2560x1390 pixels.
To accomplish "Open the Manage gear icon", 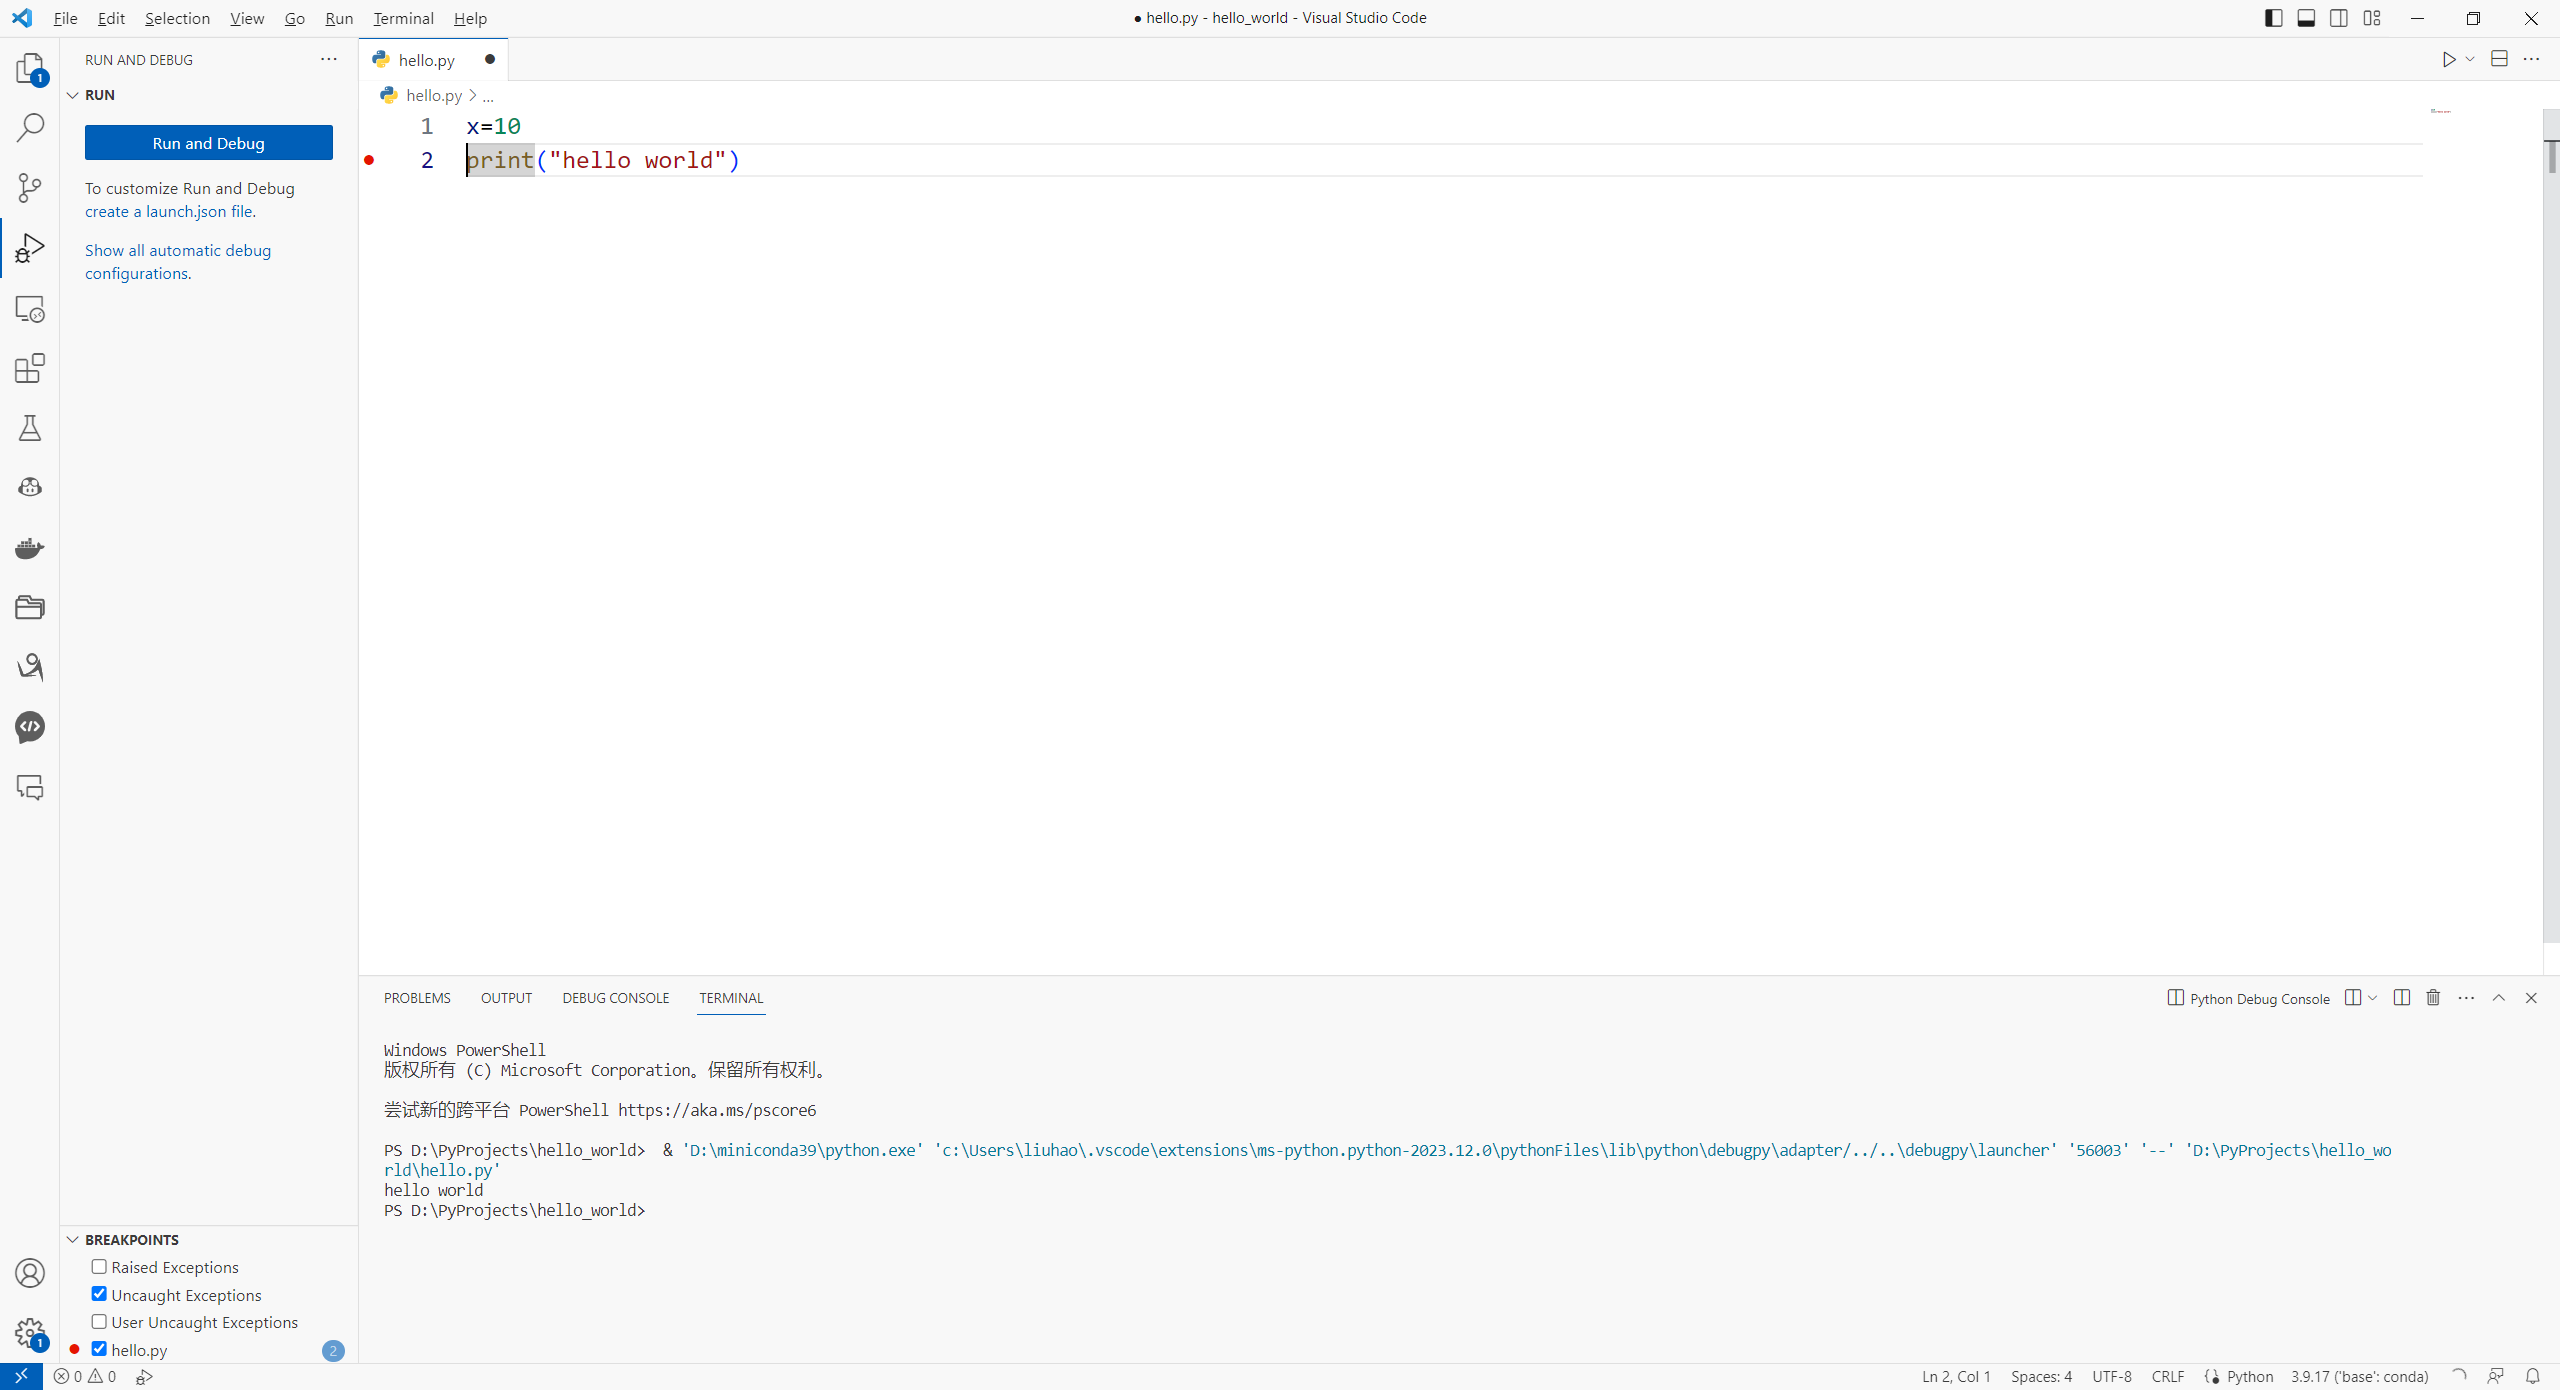I will click(30, 1333).
